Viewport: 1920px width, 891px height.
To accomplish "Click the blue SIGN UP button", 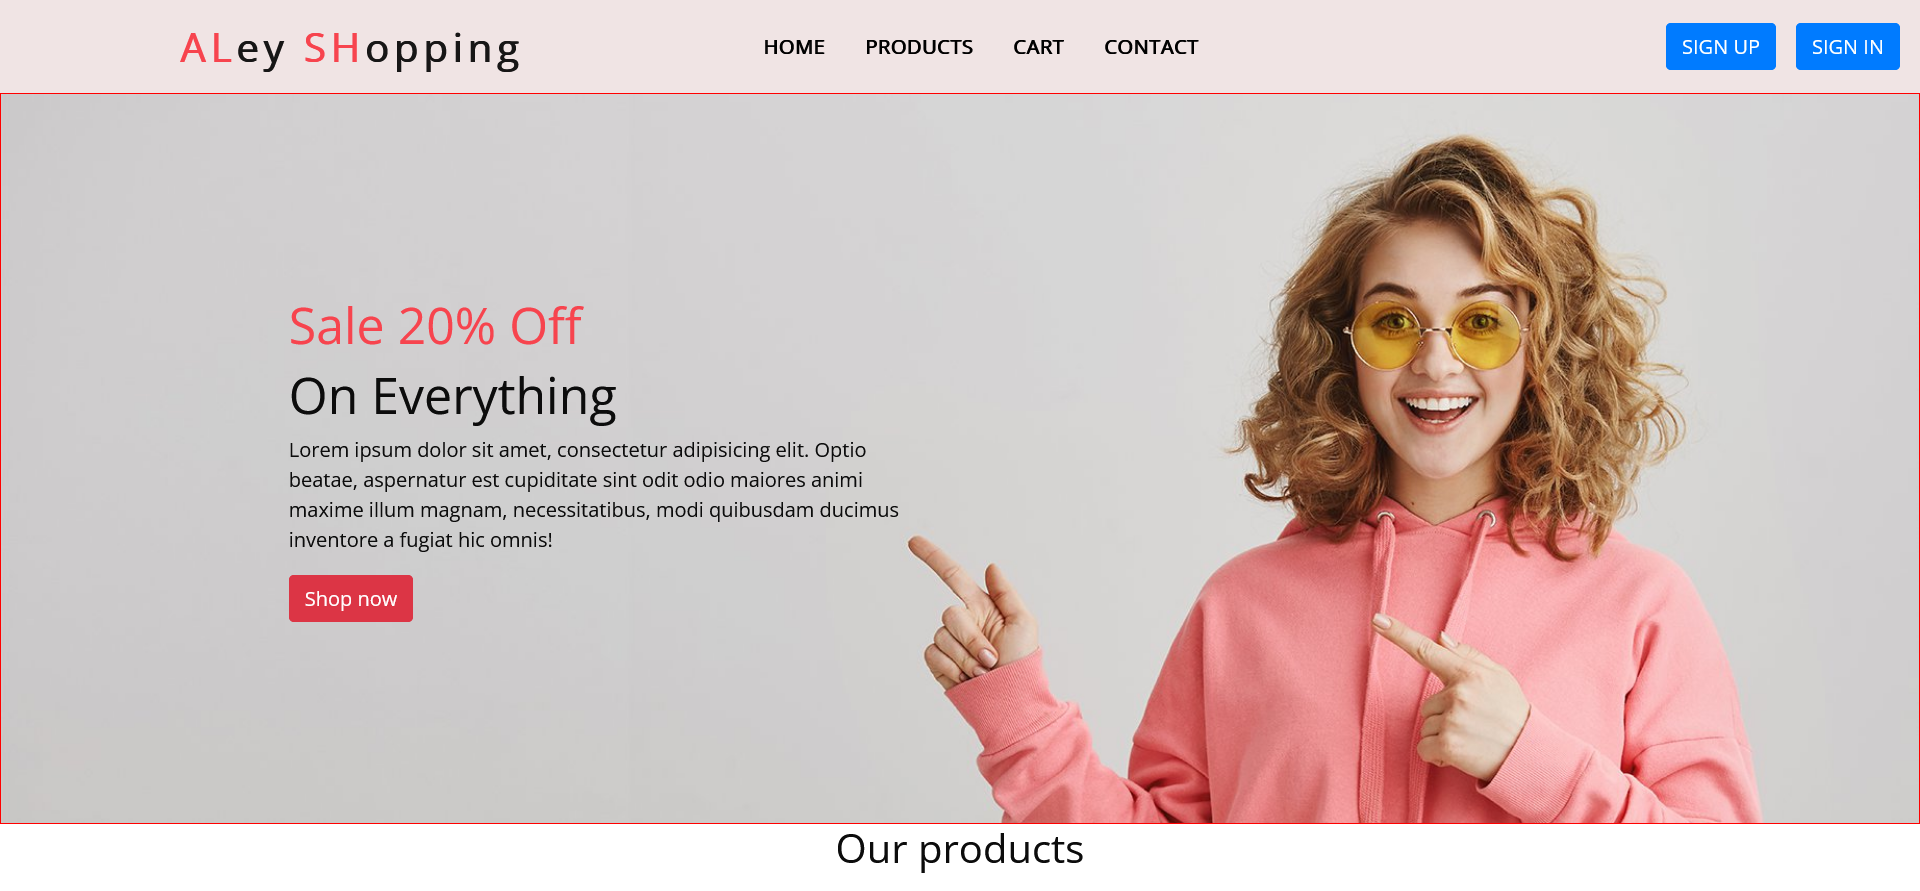I will 1720,47.
